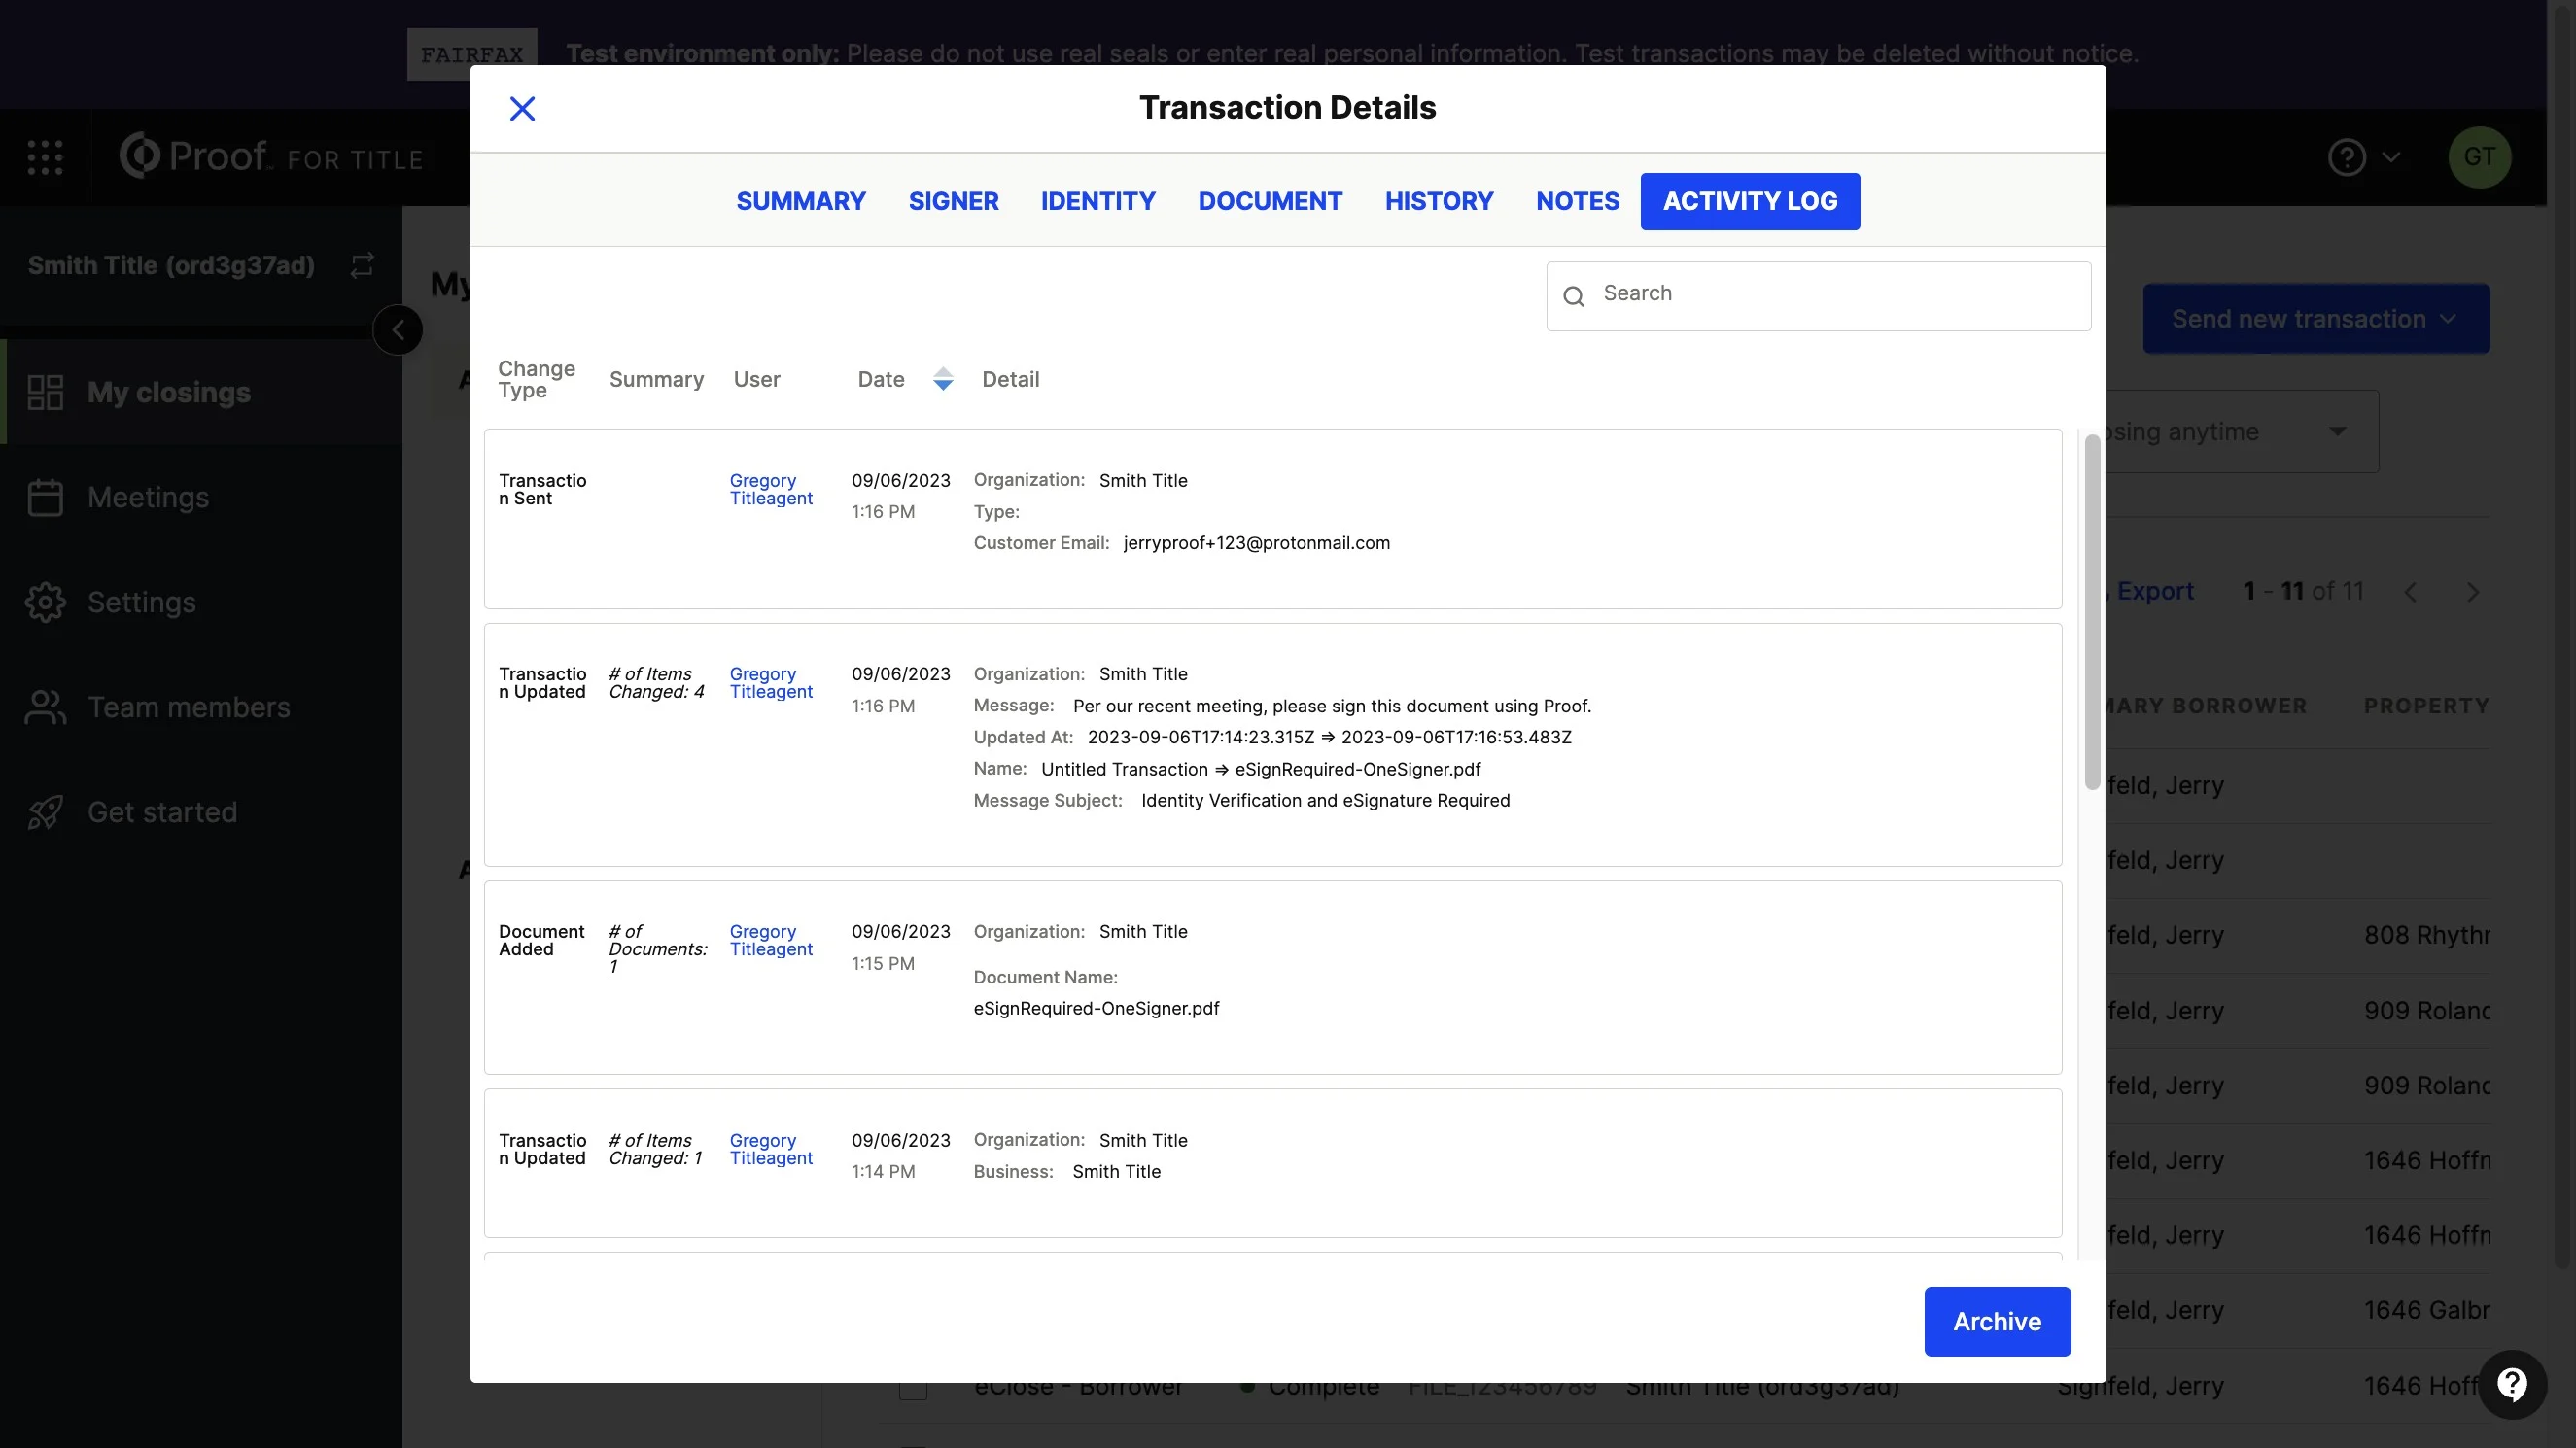Open Send new transaction dropdown
The image size is (2576, 1448).
coord(2315,319)
